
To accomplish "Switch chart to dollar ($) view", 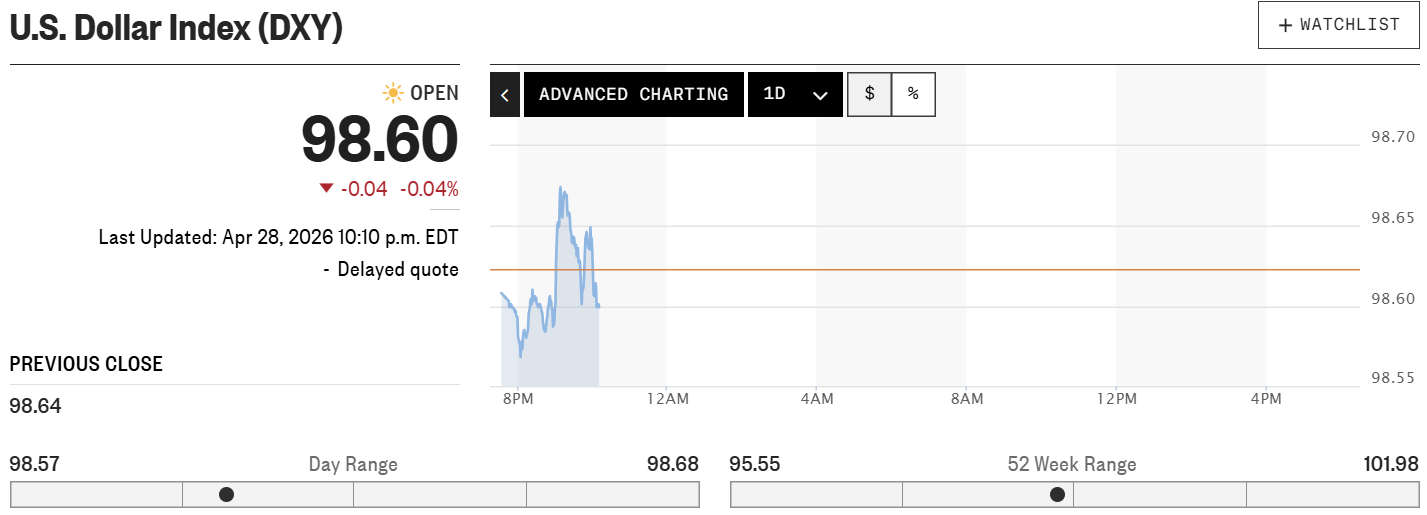I will 870,94.
